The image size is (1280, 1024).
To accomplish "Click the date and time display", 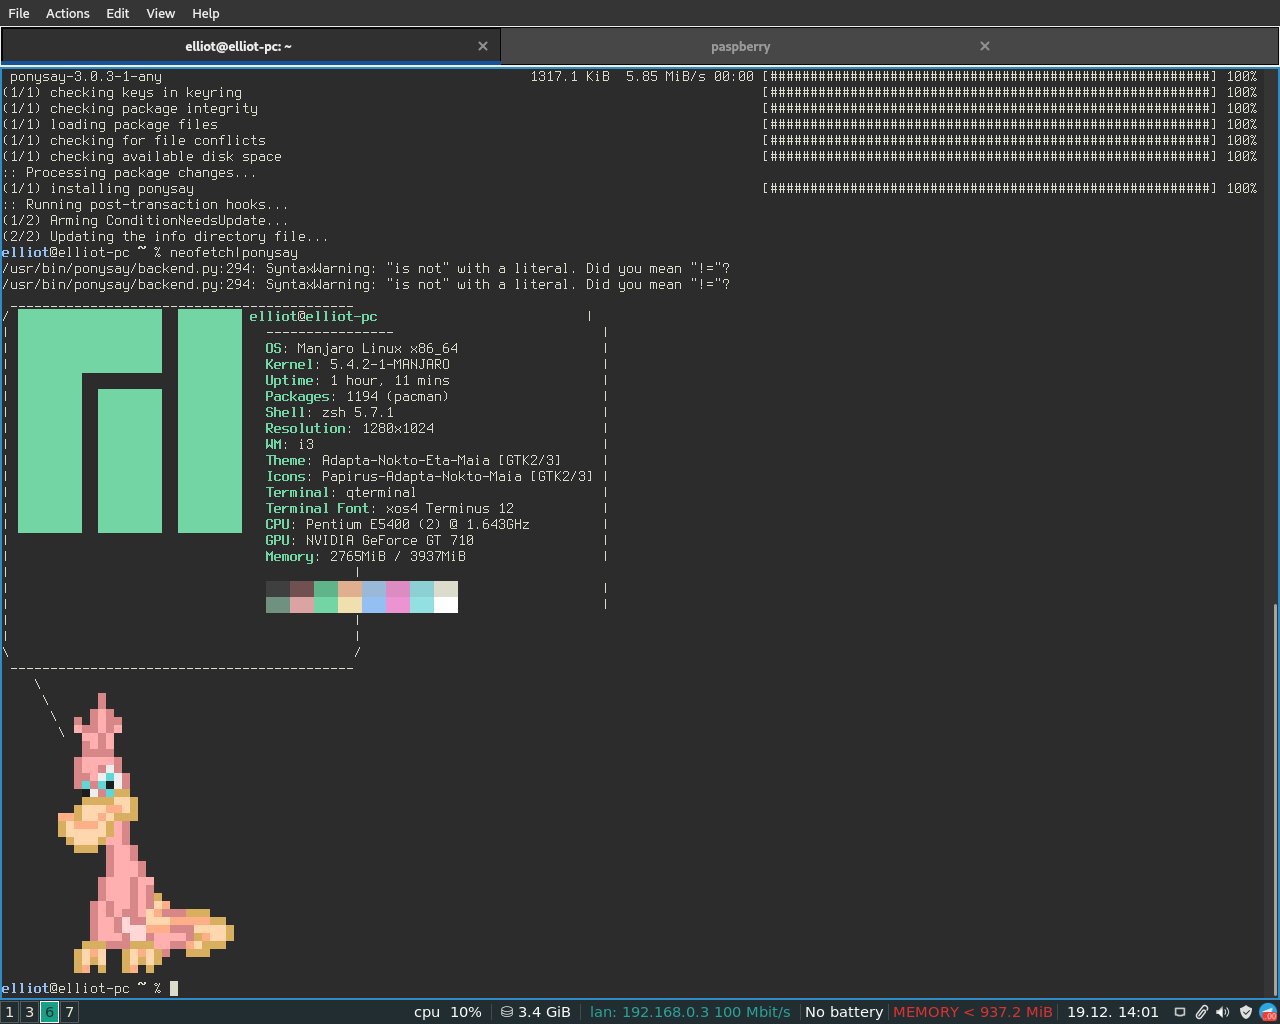I will pyautogui.click(x=1112, y=1012).
